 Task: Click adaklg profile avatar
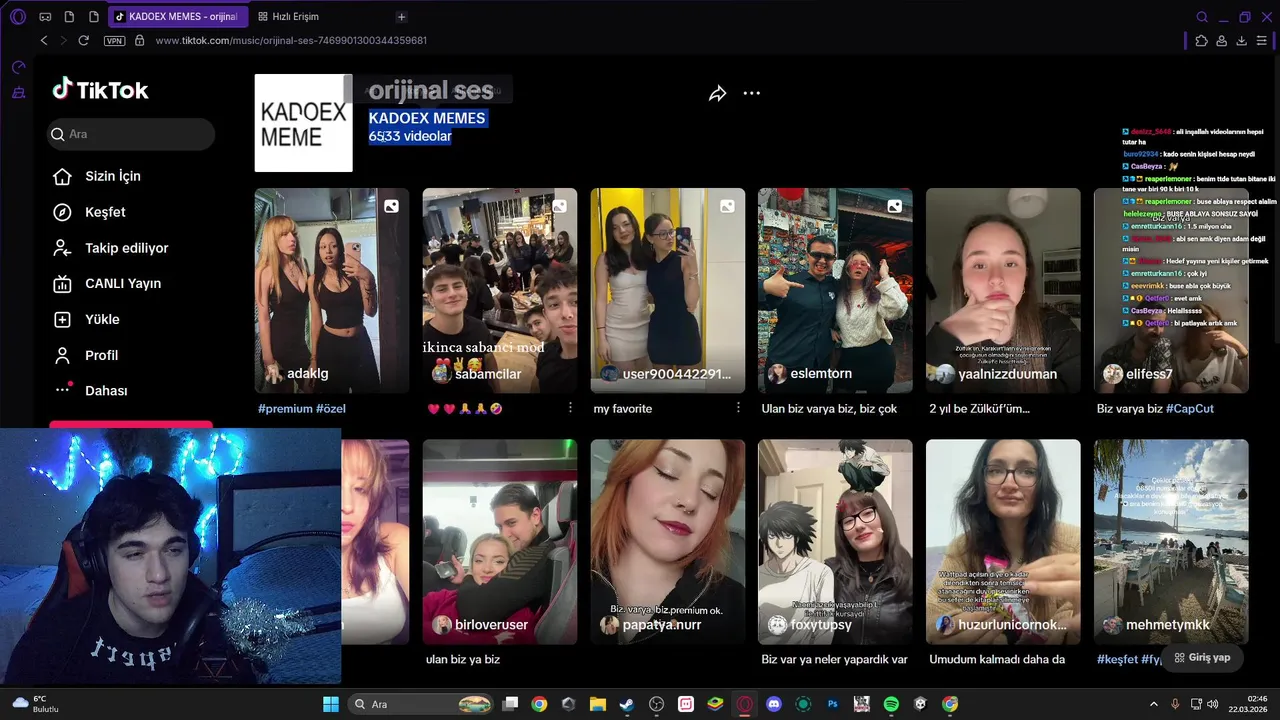[x=273, y=374]
